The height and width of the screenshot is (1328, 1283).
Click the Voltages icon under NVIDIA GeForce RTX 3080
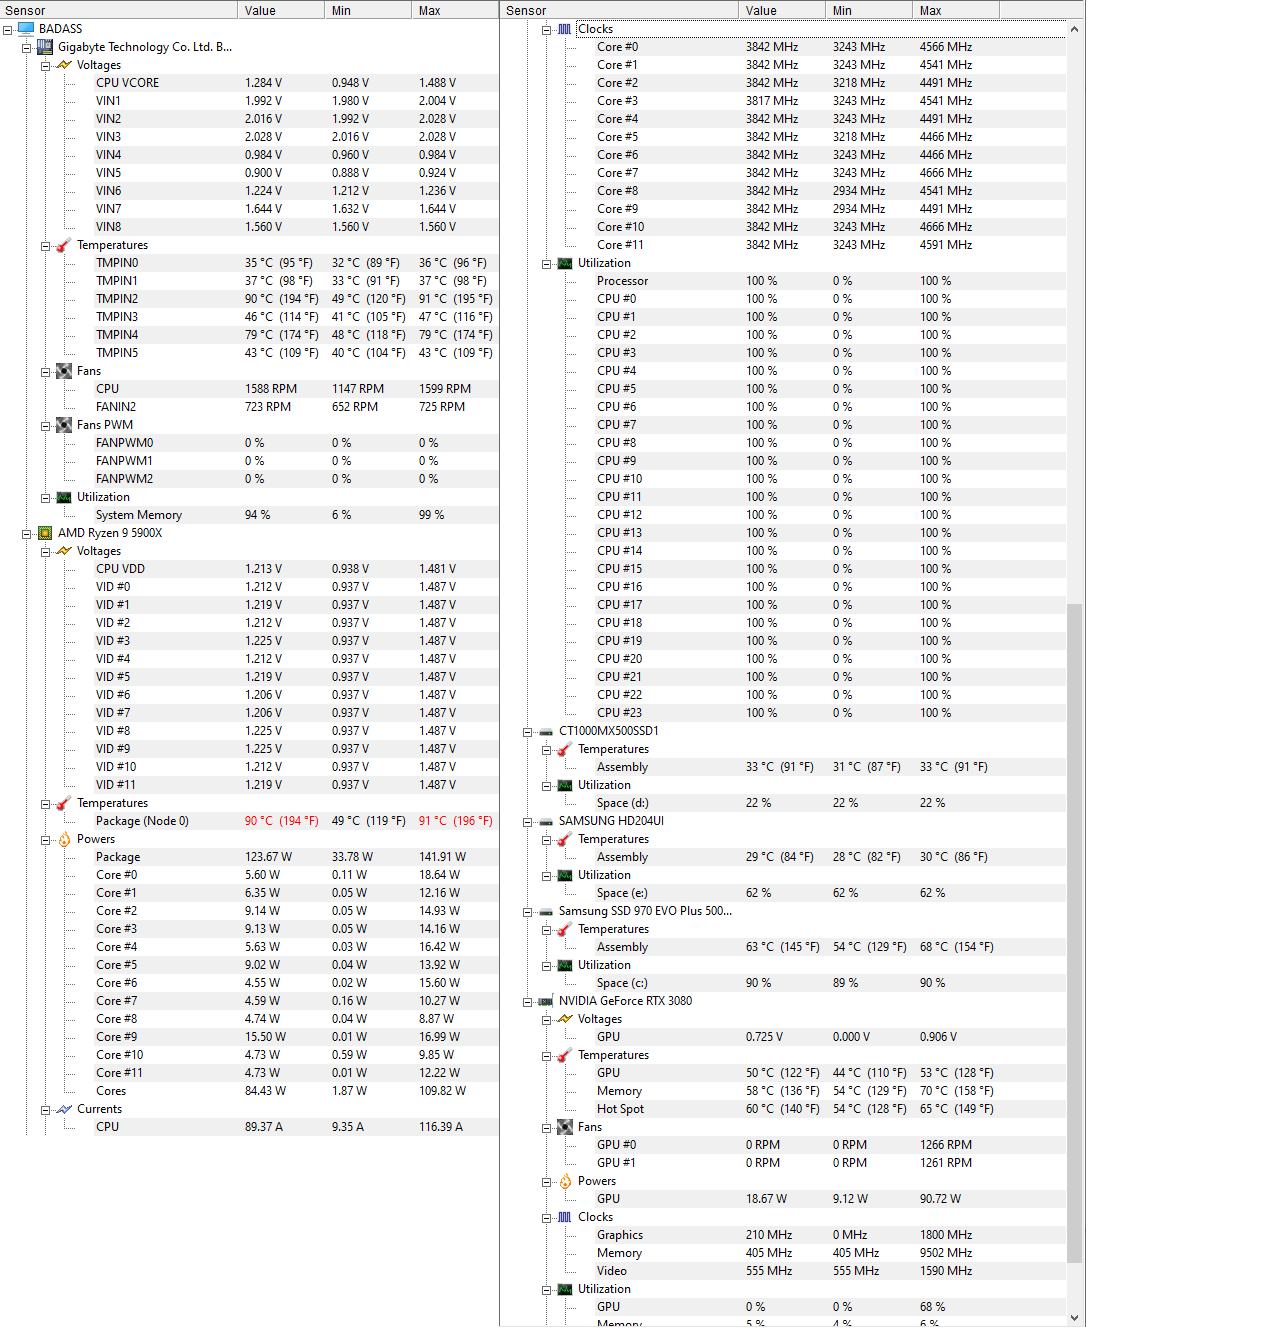tap(565, 1019)
